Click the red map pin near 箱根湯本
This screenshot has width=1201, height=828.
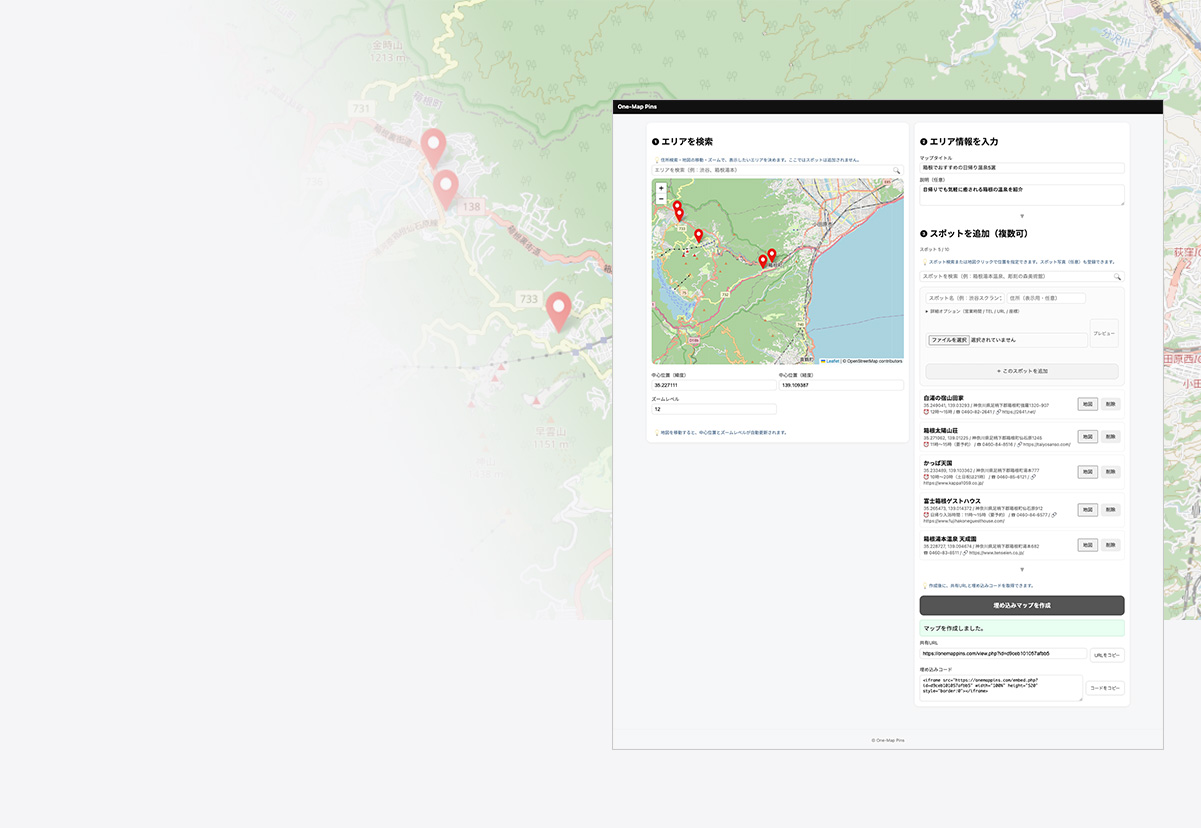click(x=771, y=255)
